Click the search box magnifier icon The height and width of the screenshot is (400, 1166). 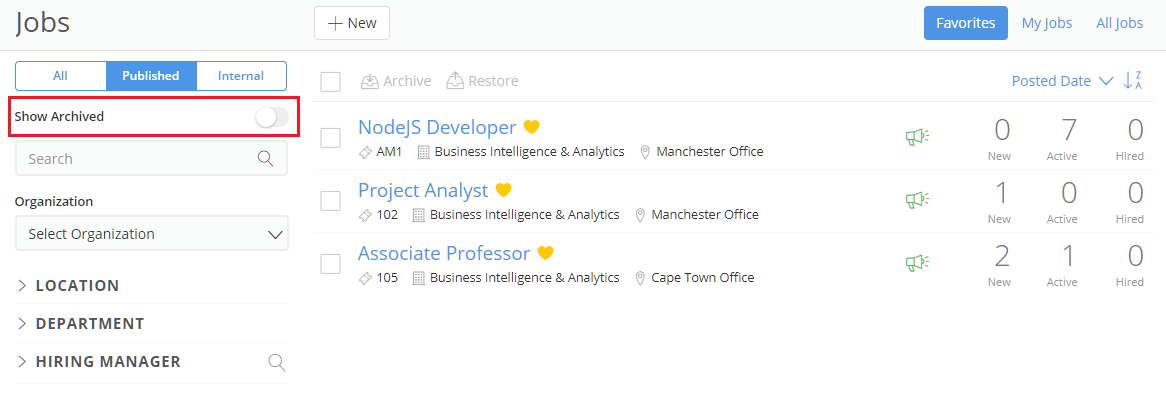265,158
